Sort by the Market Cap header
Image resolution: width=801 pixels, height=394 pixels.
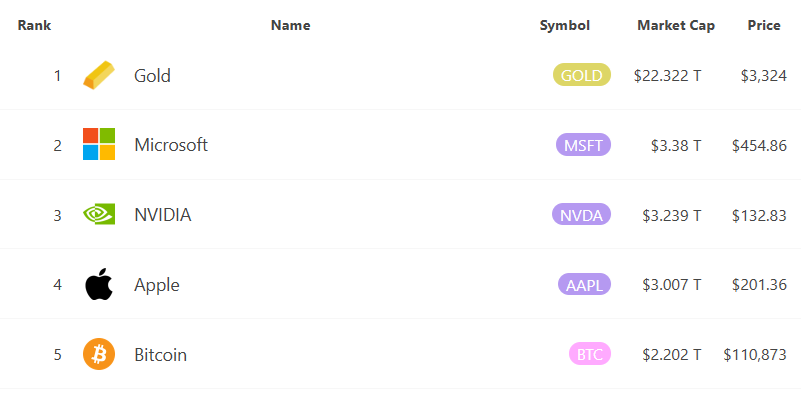[676, 25]
